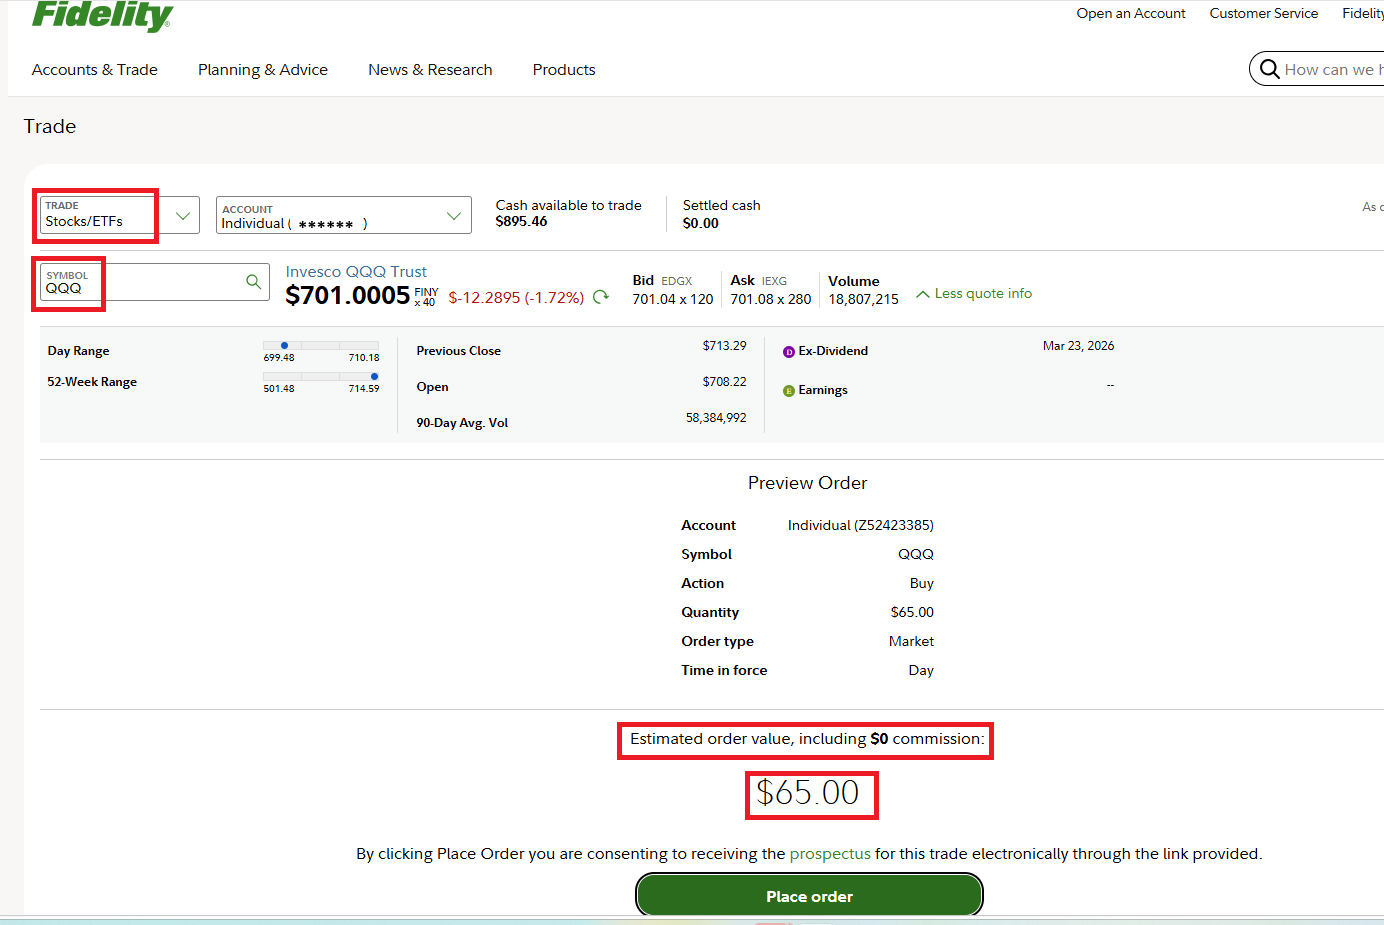The width and height of the screenshot is (1384, 925).
Task: Click the Action value Buy
Action: (x=922, y=583)
